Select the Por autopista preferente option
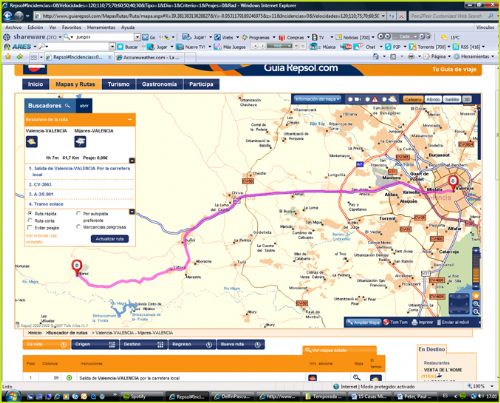Viewport: 500px width, 403px height. (x=78, y=213)
